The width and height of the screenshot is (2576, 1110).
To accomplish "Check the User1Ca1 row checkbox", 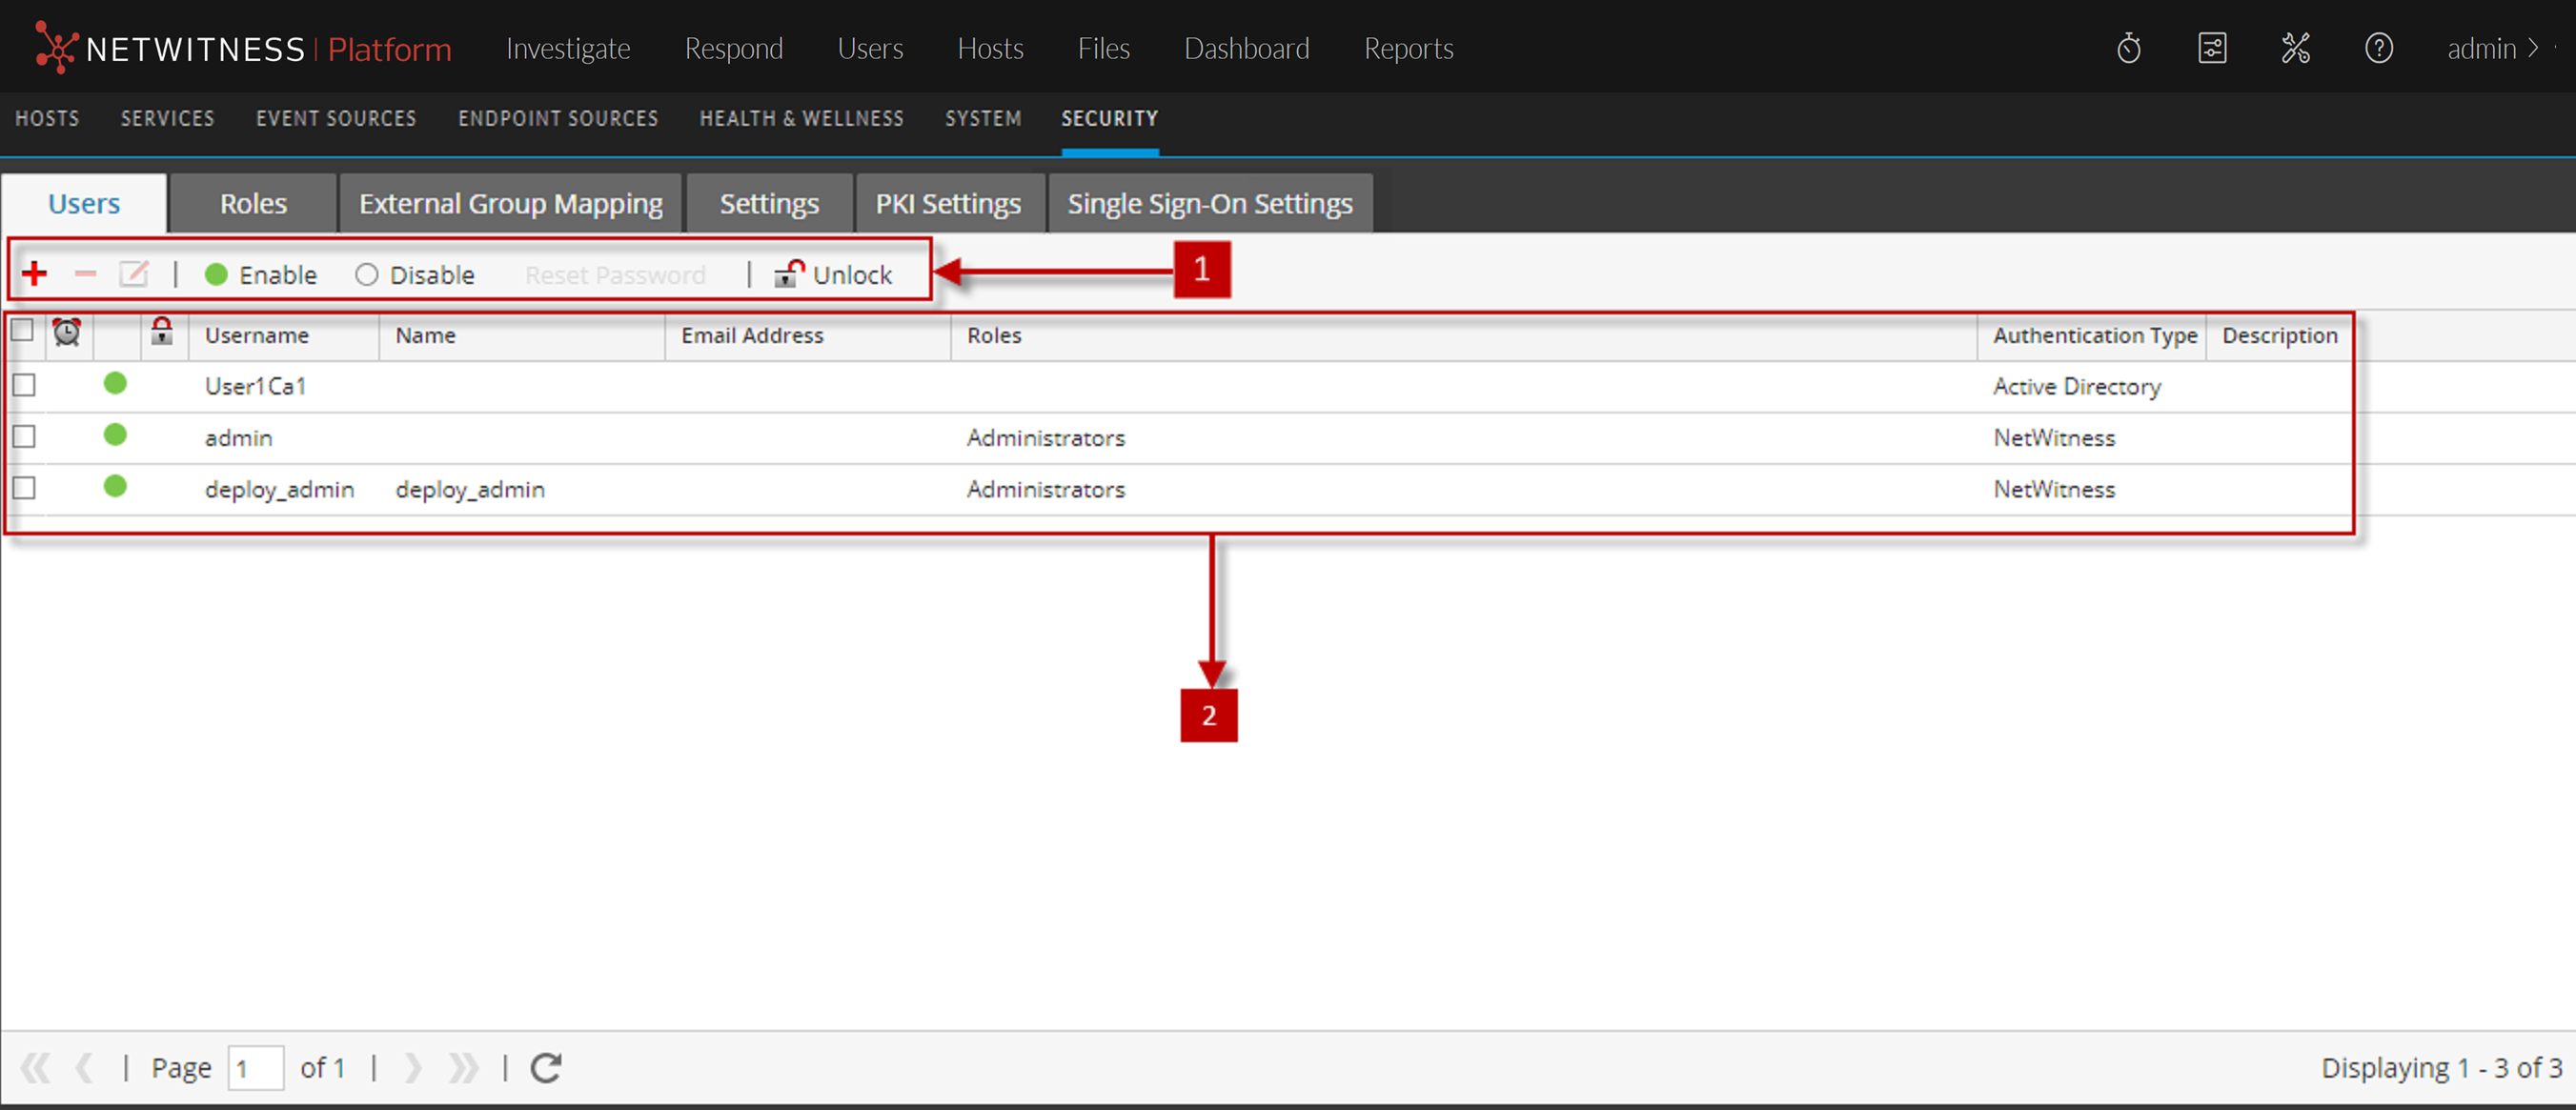I will (x=24, y=385).
